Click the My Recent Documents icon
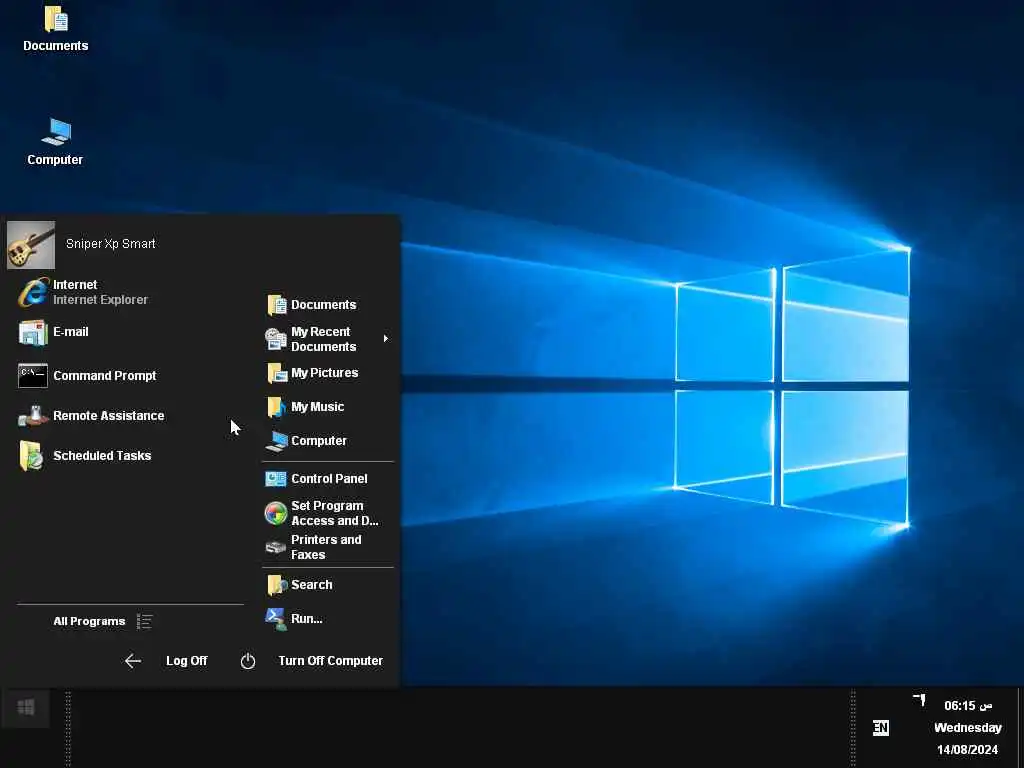This screenshot has height=768, width=1024. click(x=276, y=339)
